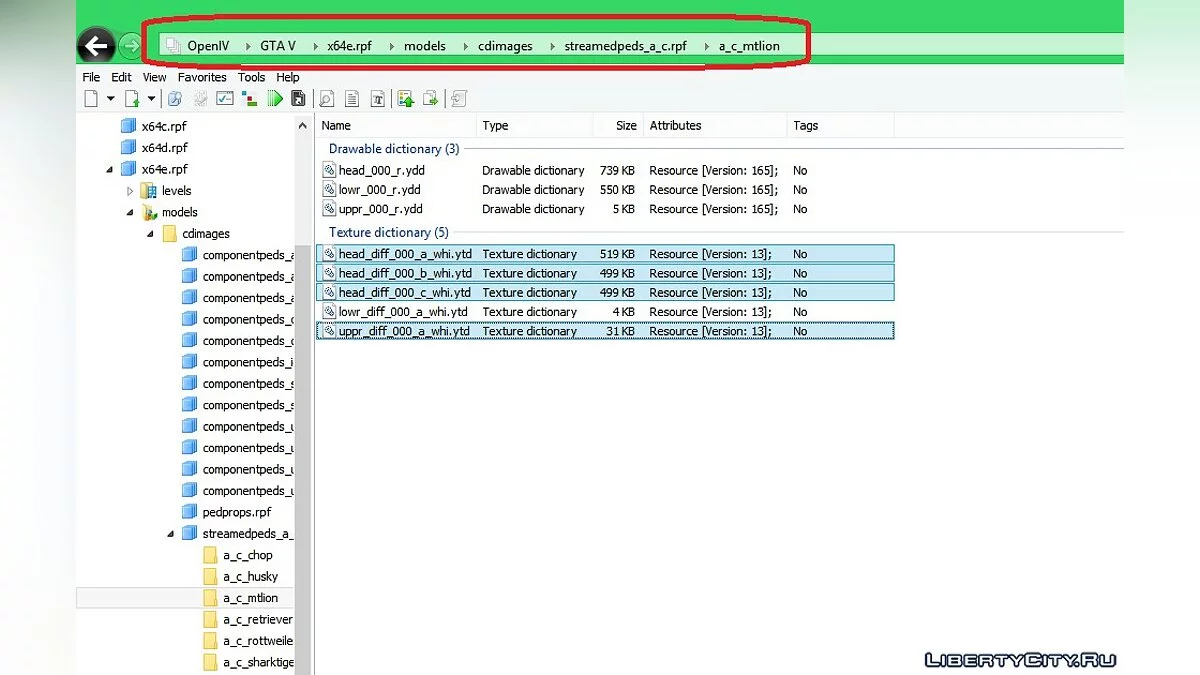Click the dark floppy disk save icon
The height and width of the screenshot is (675, 1200).
298,98
